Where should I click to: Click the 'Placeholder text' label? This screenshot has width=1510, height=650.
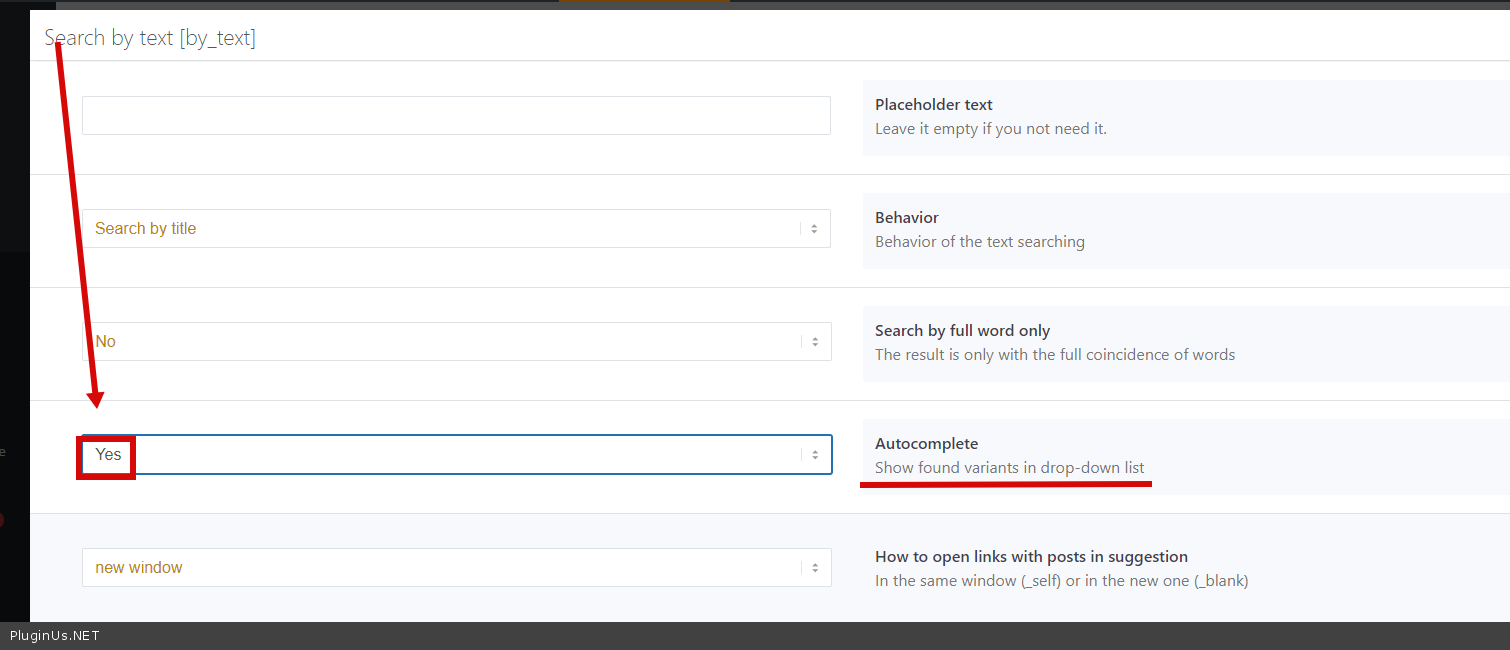point(933,104)
